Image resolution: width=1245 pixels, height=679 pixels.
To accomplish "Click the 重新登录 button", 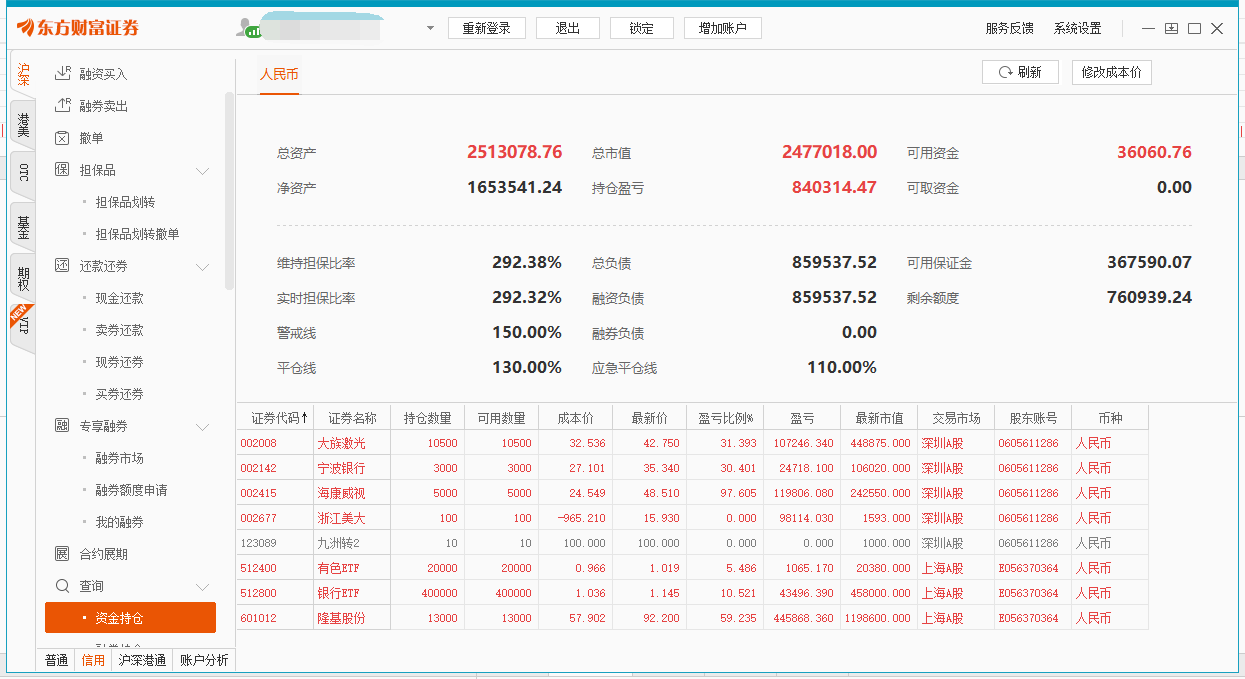I will click(x=486, y=28).
